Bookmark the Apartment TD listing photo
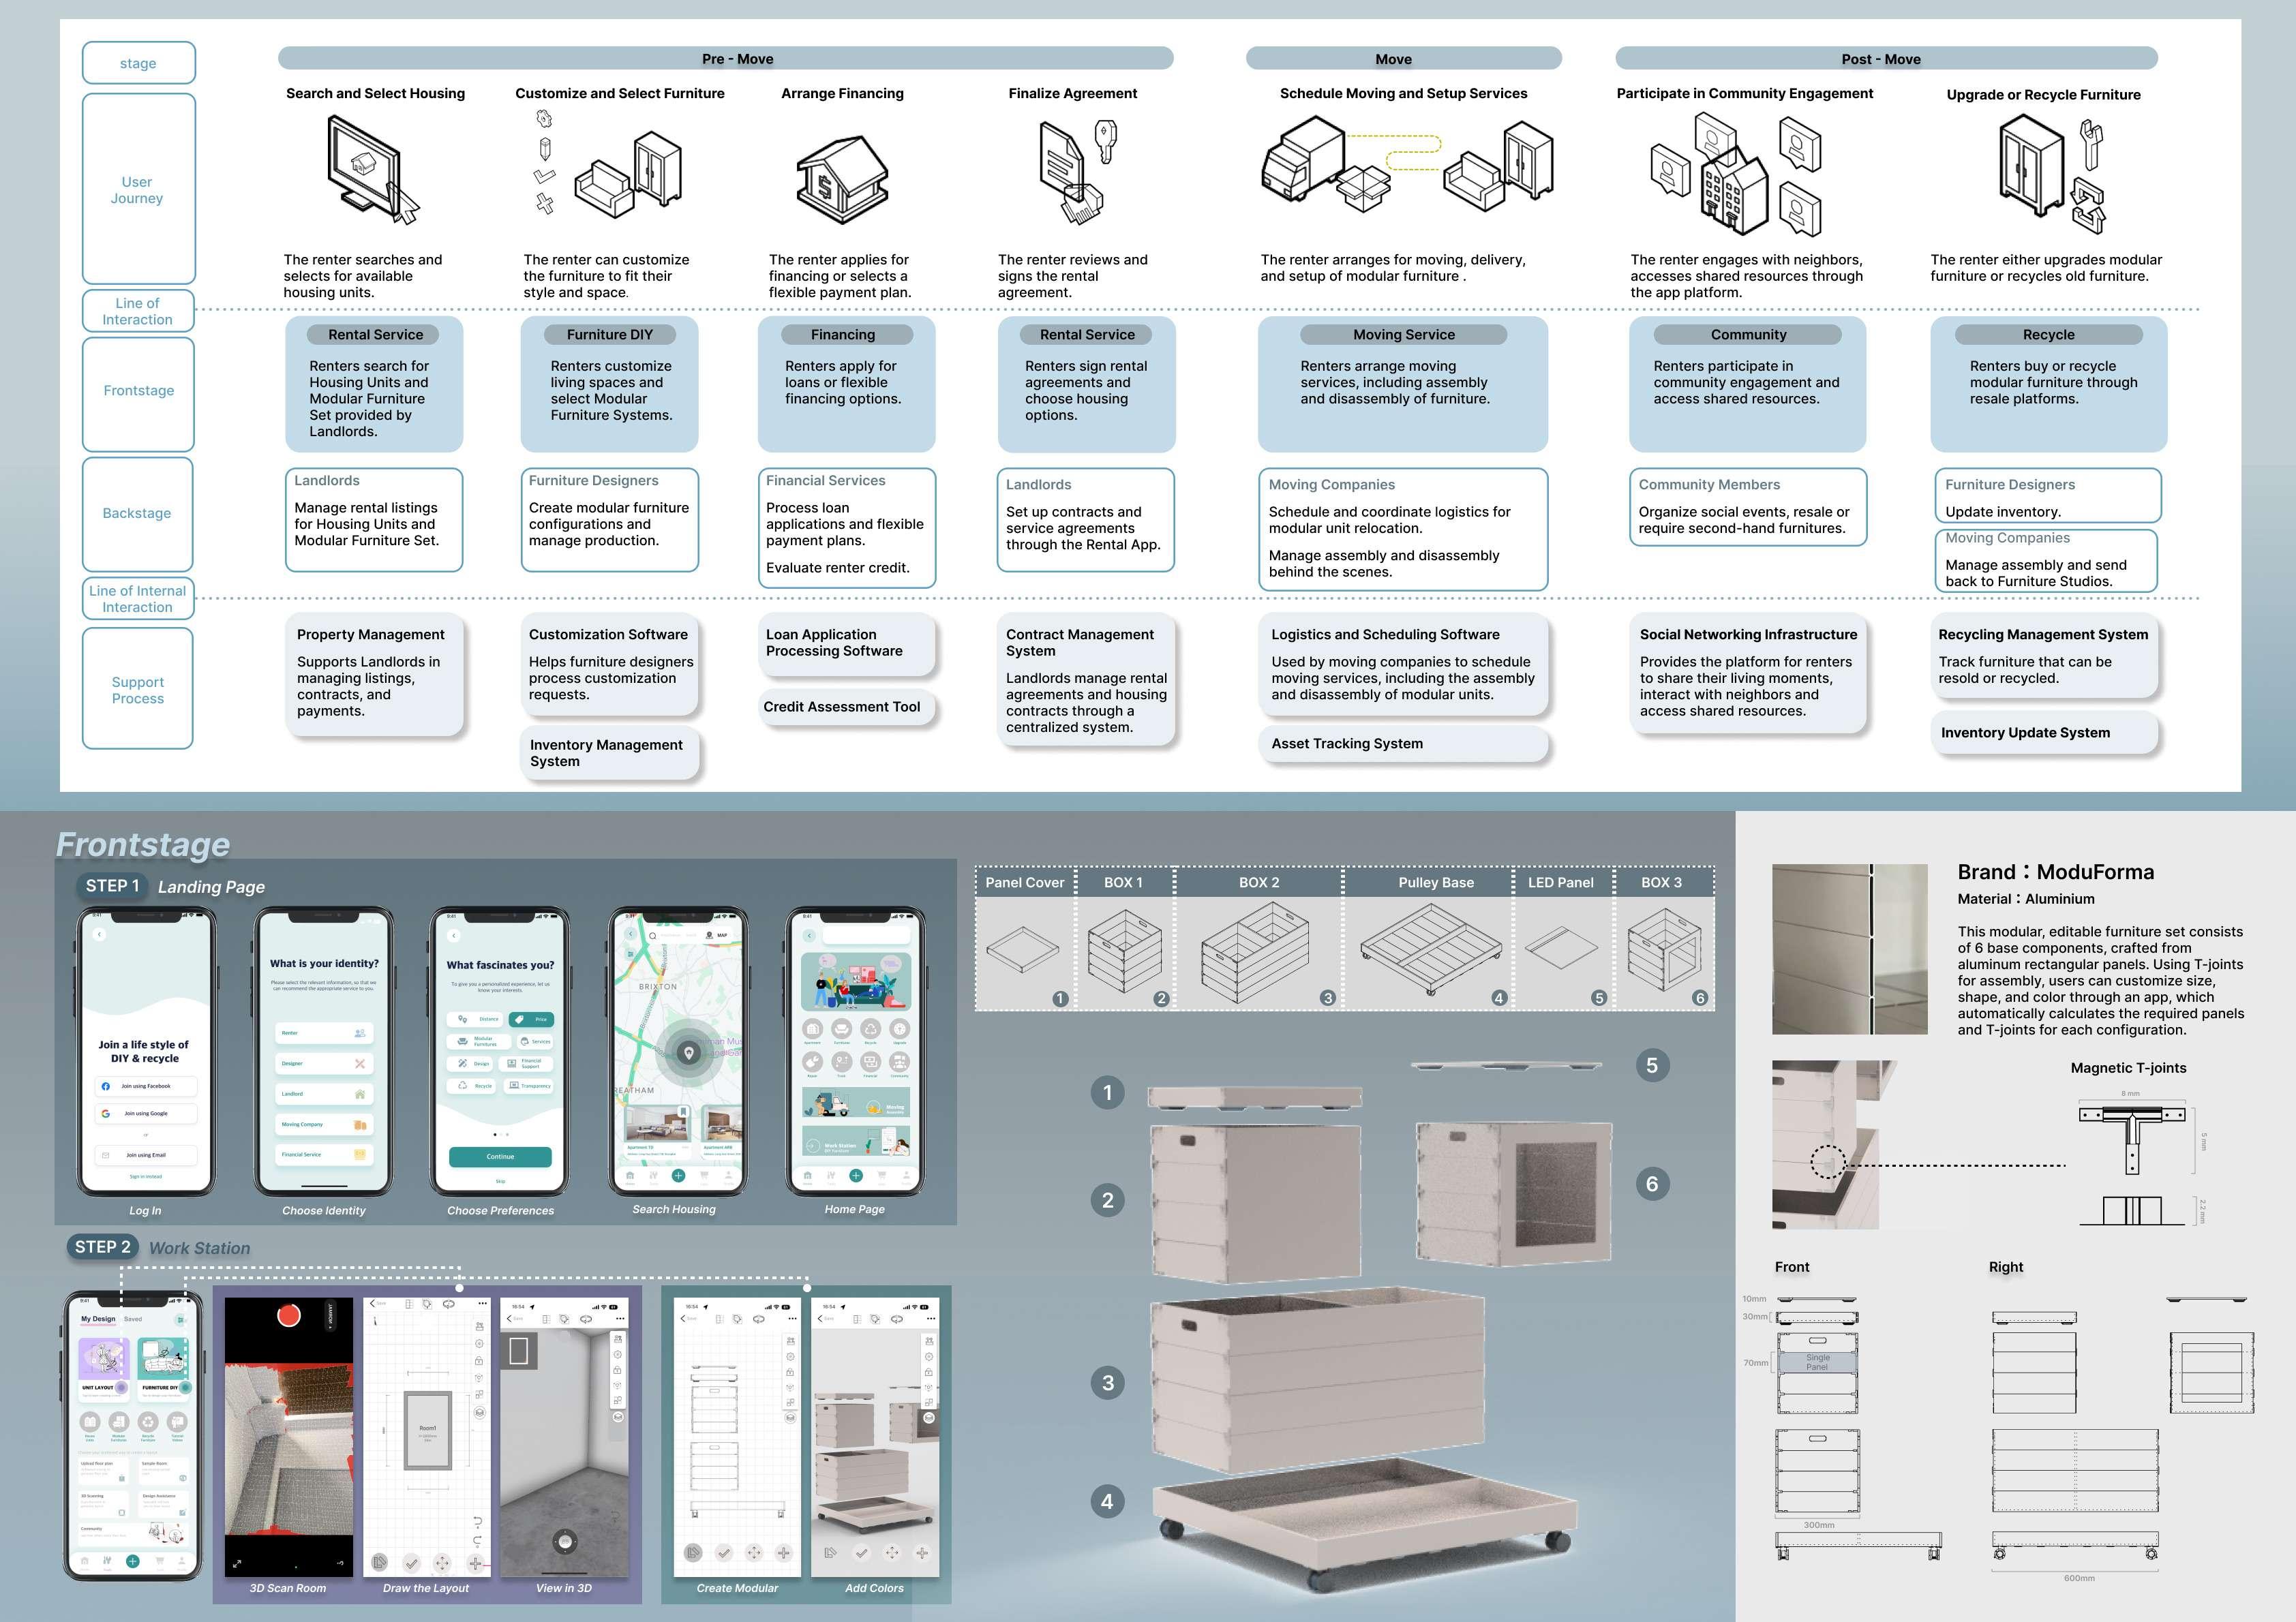Screen dimensions: 2296x1622 683,1112
